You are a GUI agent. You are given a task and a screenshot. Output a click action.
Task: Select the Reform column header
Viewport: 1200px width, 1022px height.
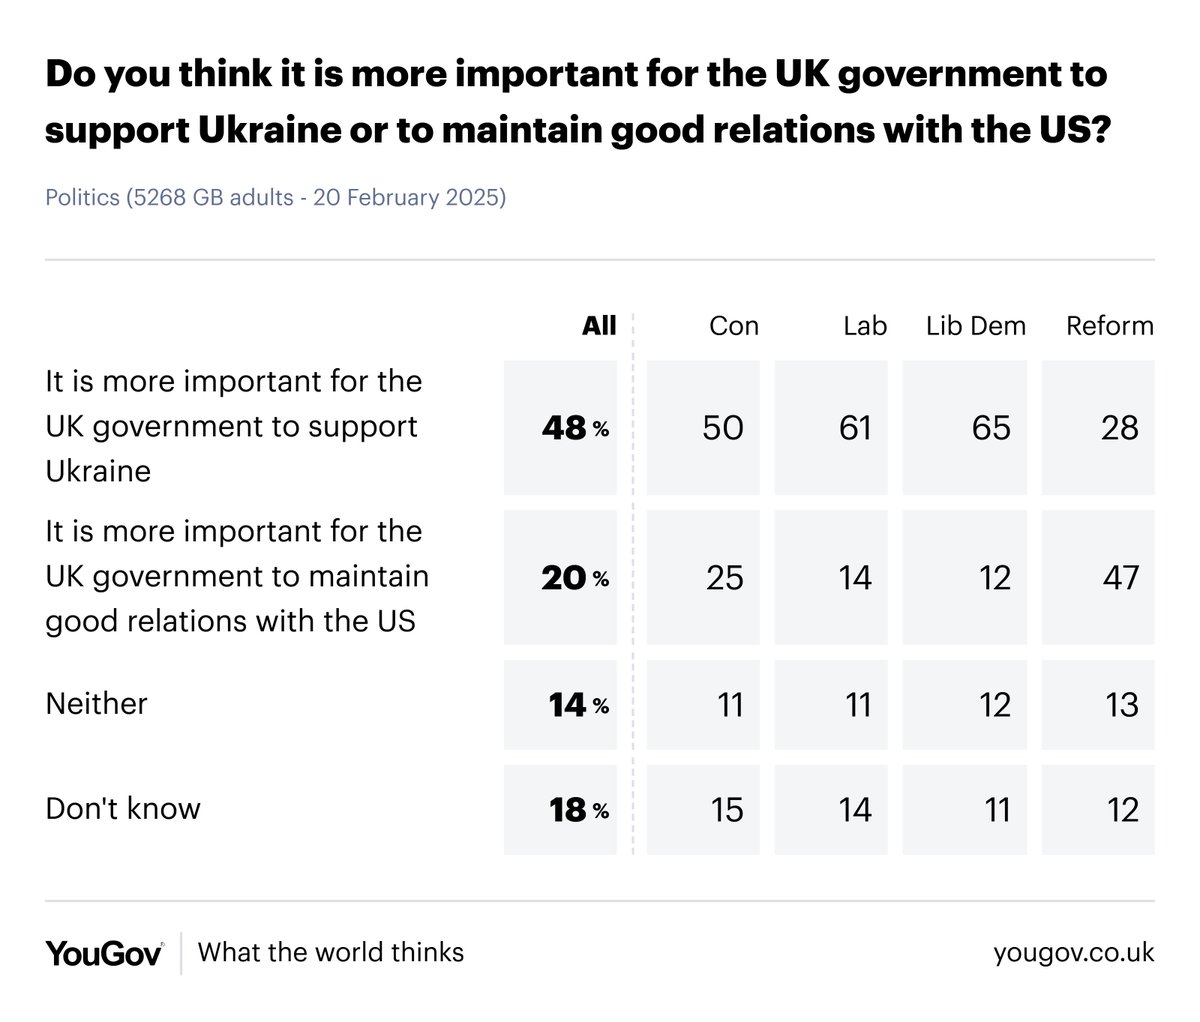point(1109,326)
